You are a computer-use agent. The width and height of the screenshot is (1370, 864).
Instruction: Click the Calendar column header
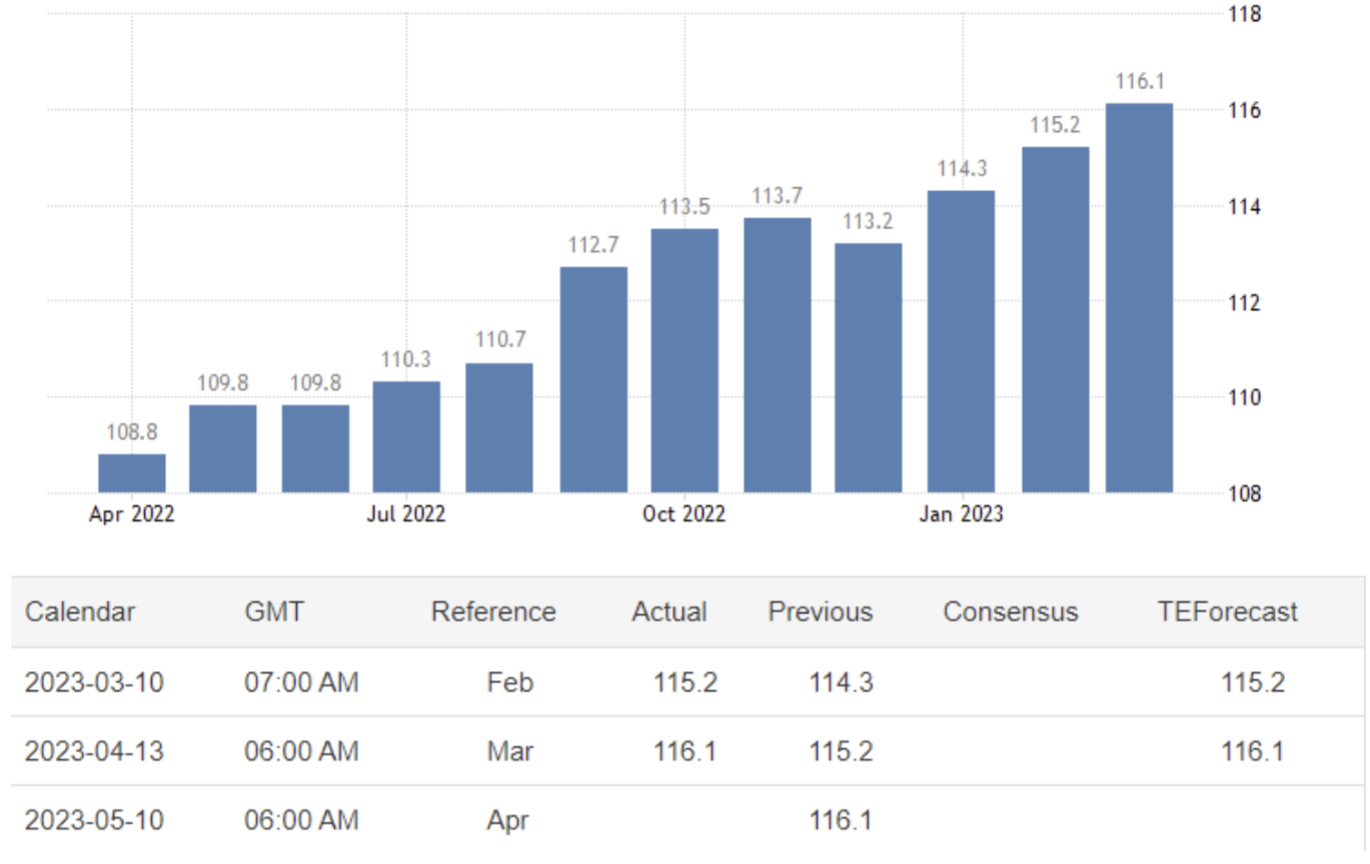click(x=80, y=612)
